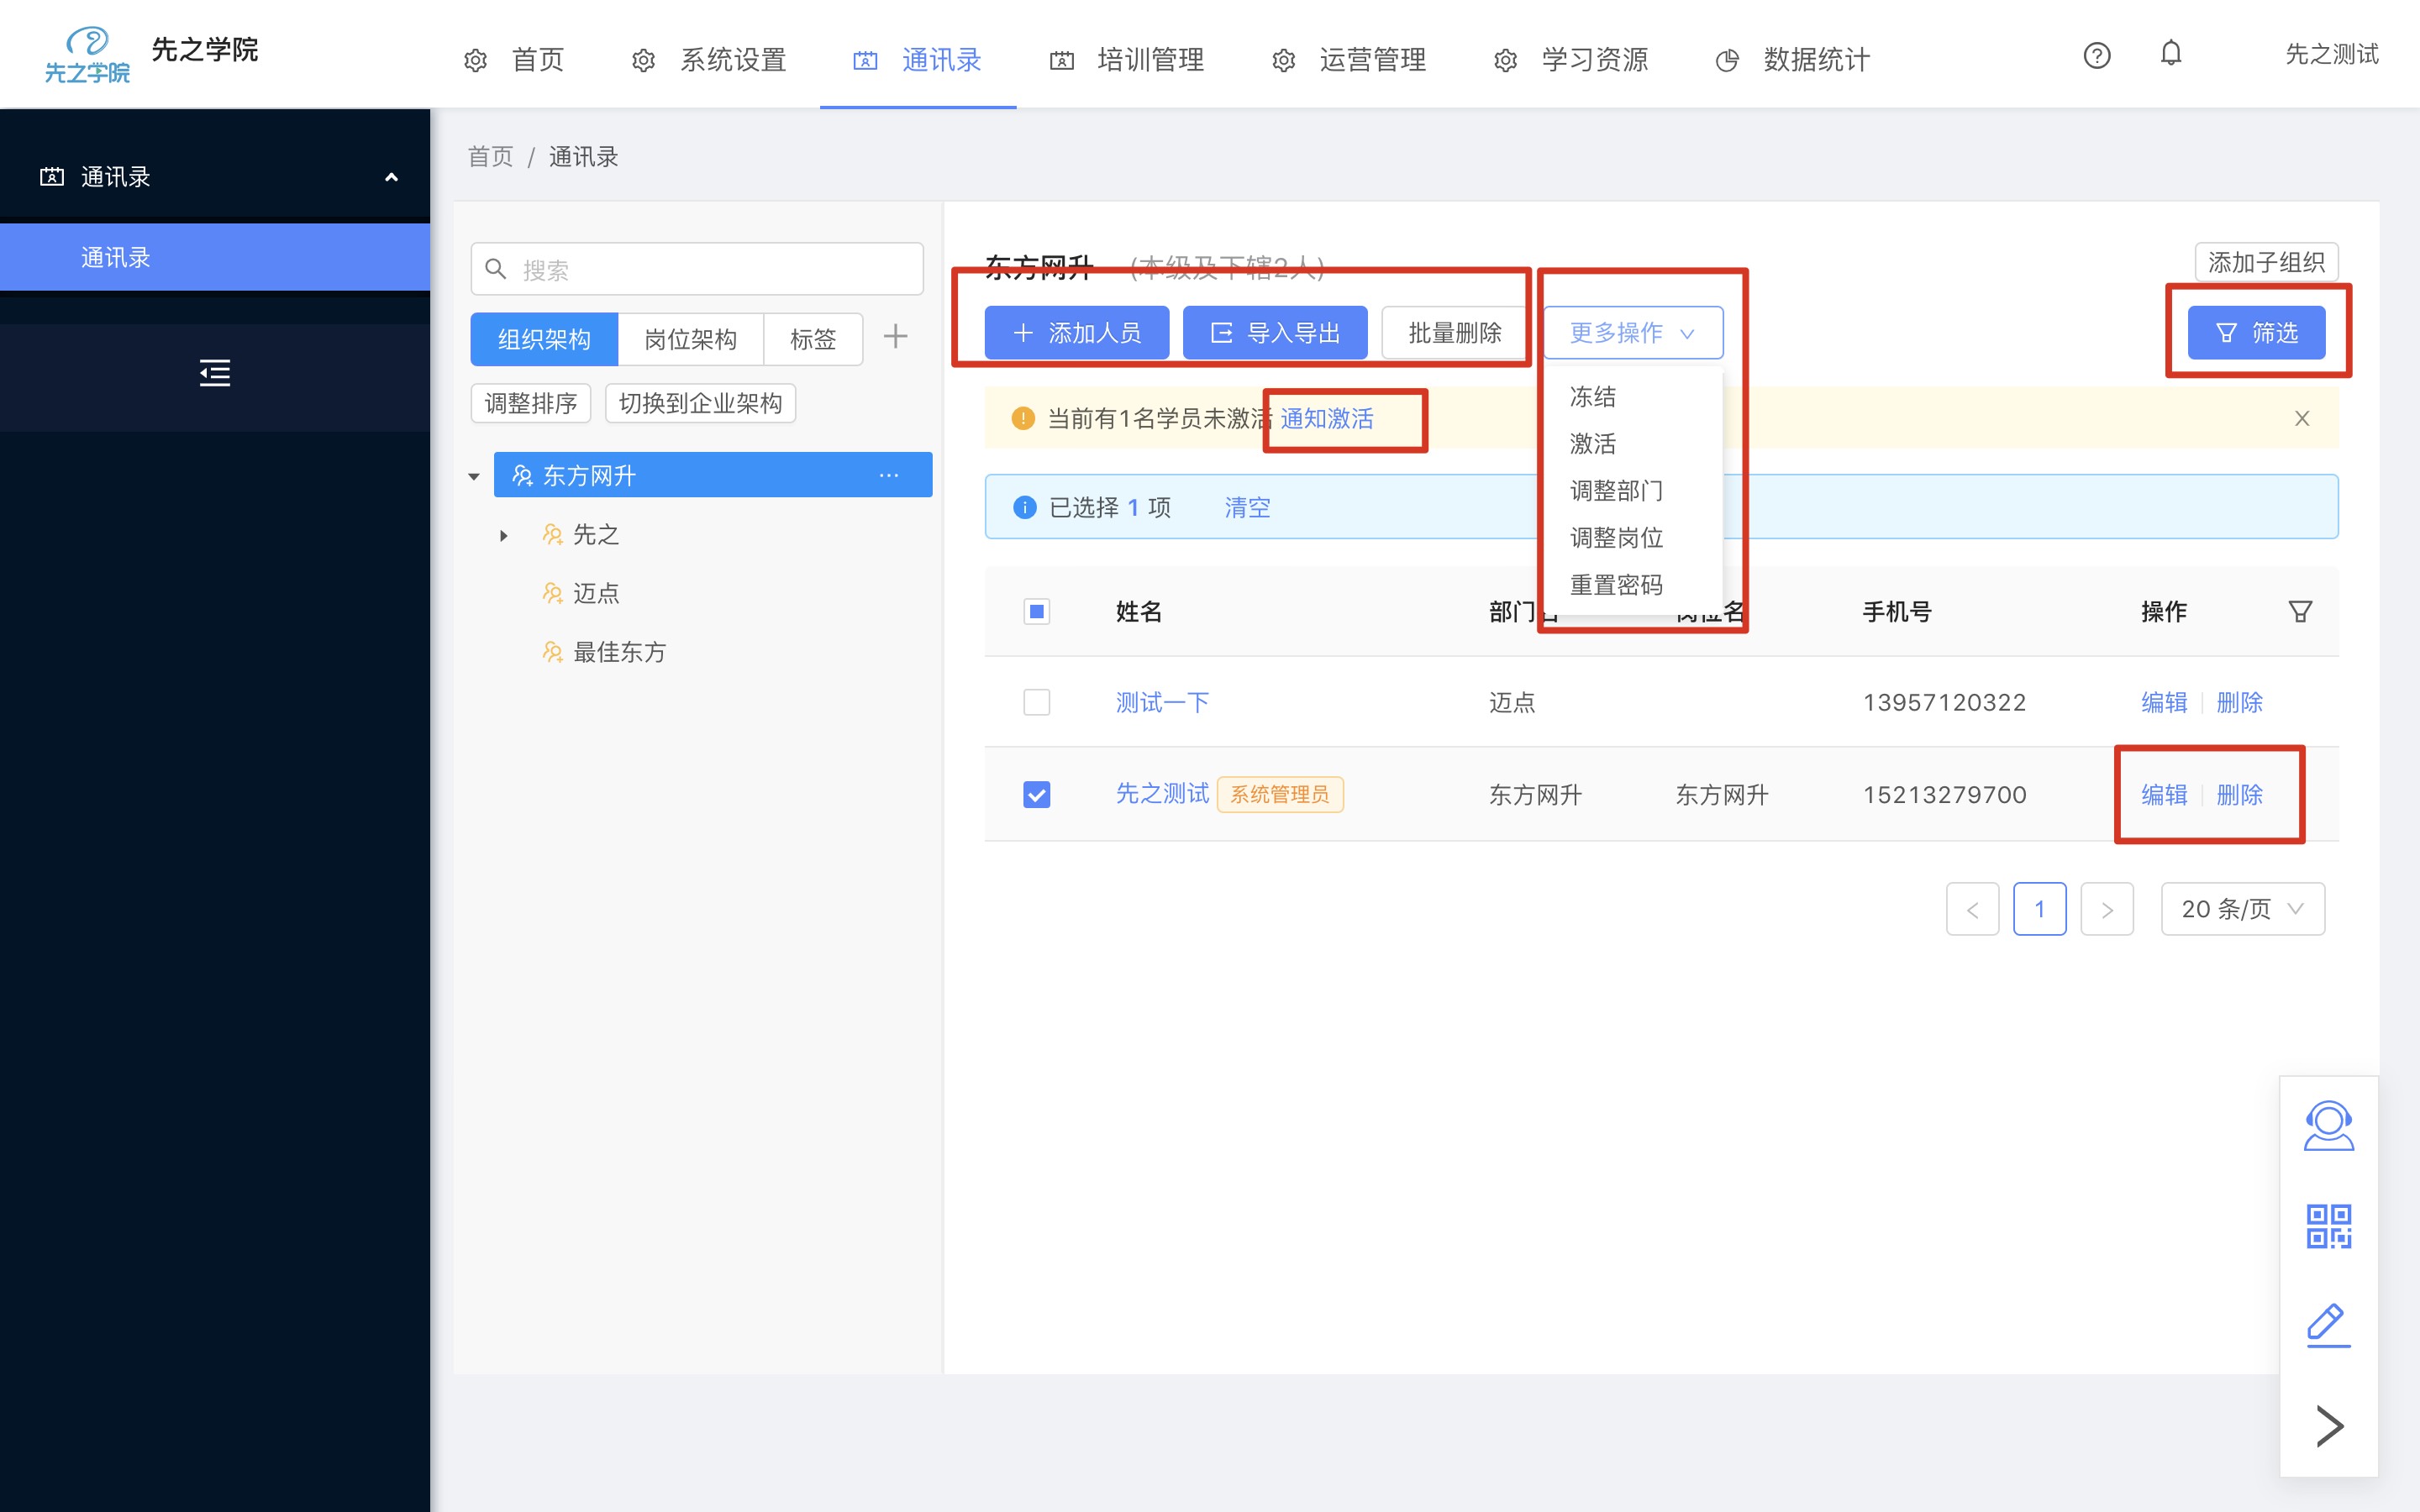This screenshot has height=1512, width=2420.
Task: Check the 测试一下 row checkbox
Action: [1037, 702]
